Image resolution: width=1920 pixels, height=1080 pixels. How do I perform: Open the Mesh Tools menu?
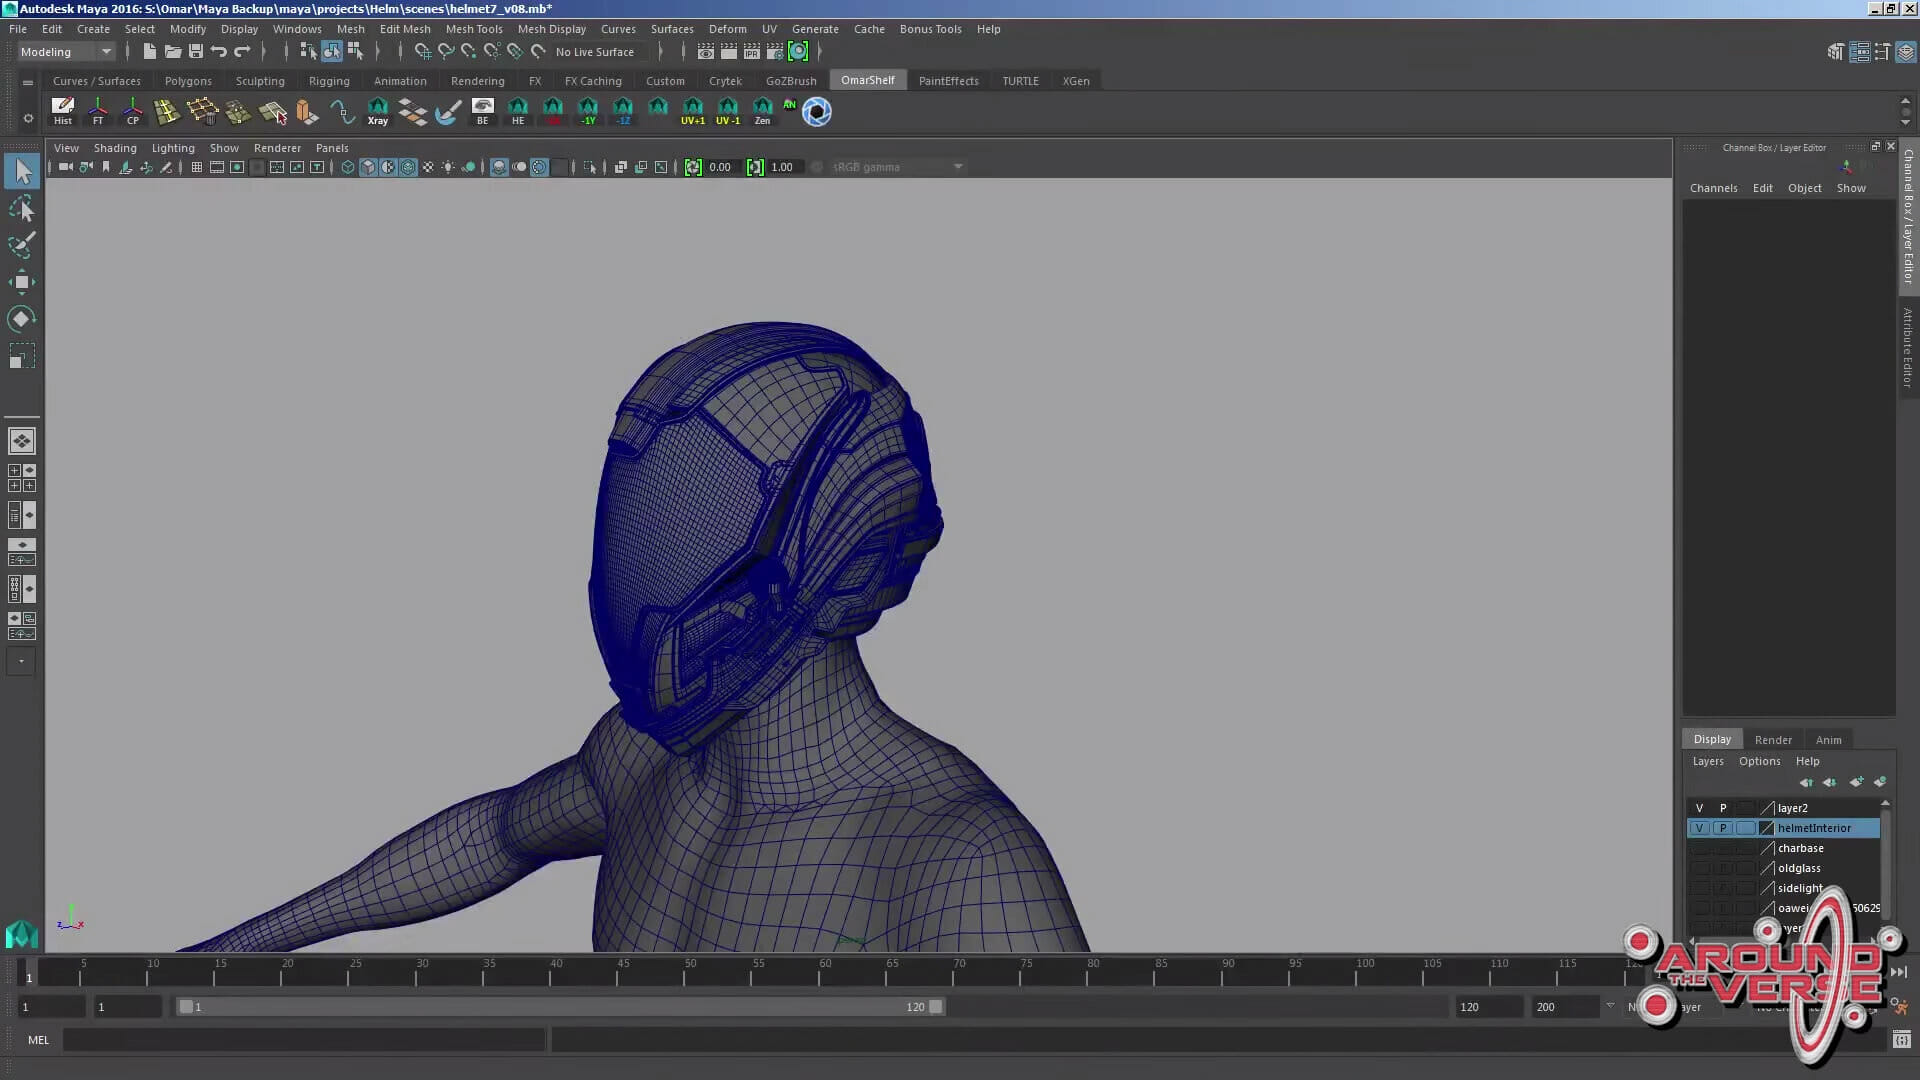pos(473,29)
